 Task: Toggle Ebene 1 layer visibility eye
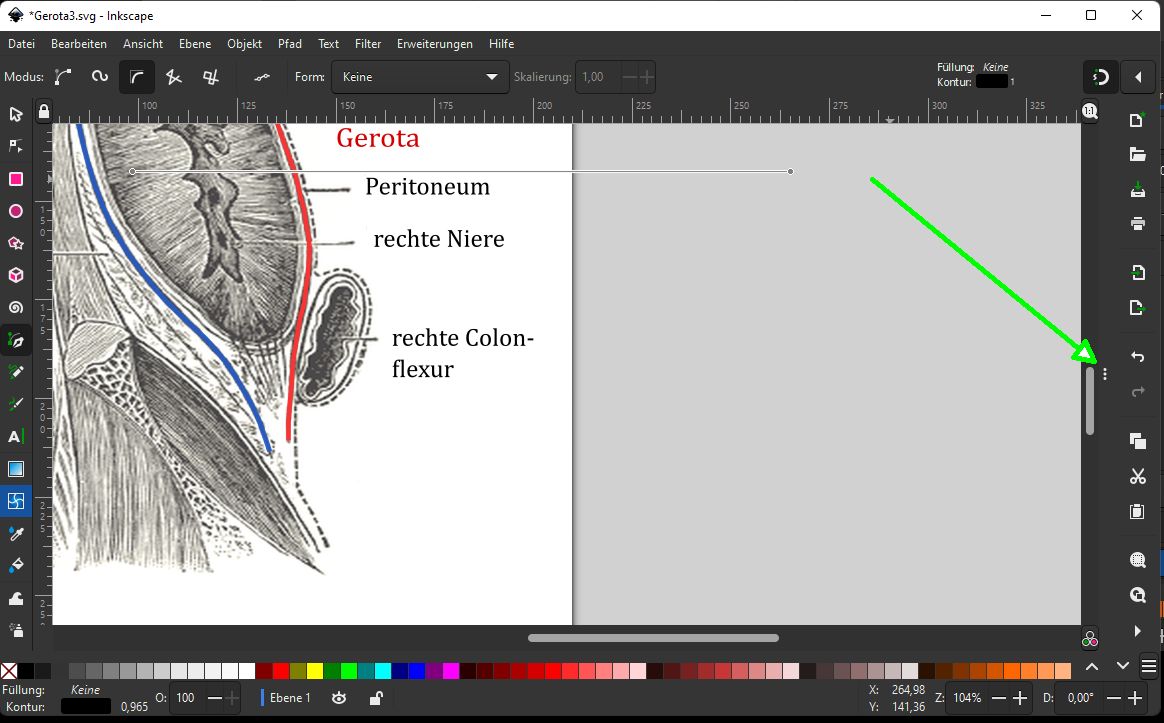(339, 698)
